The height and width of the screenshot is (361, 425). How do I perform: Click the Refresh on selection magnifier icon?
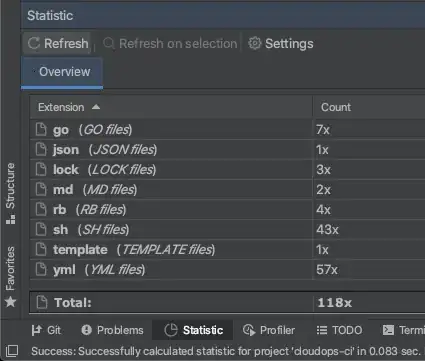pos(109,43)
